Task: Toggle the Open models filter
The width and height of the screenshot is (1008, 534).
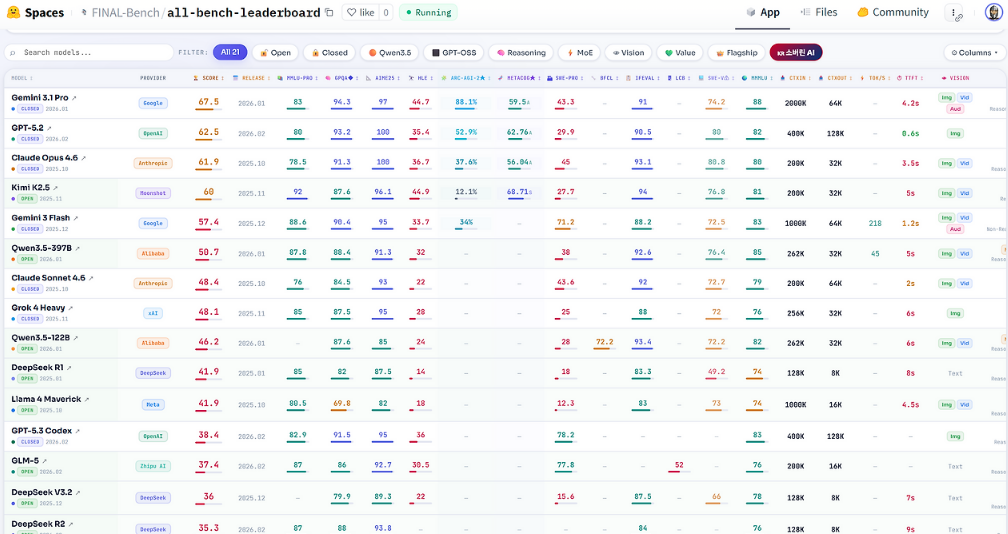Action: pyautogui.click(x=274, y=53)
